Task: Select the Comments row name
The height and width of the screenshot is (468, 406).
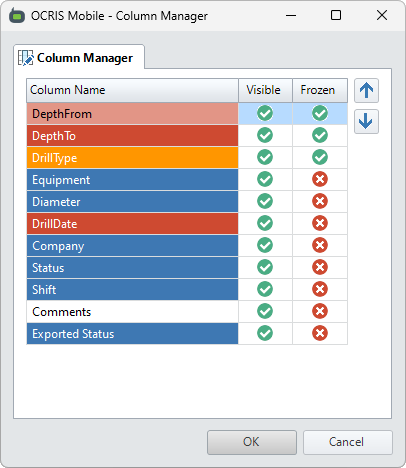Action: (132, 312)
